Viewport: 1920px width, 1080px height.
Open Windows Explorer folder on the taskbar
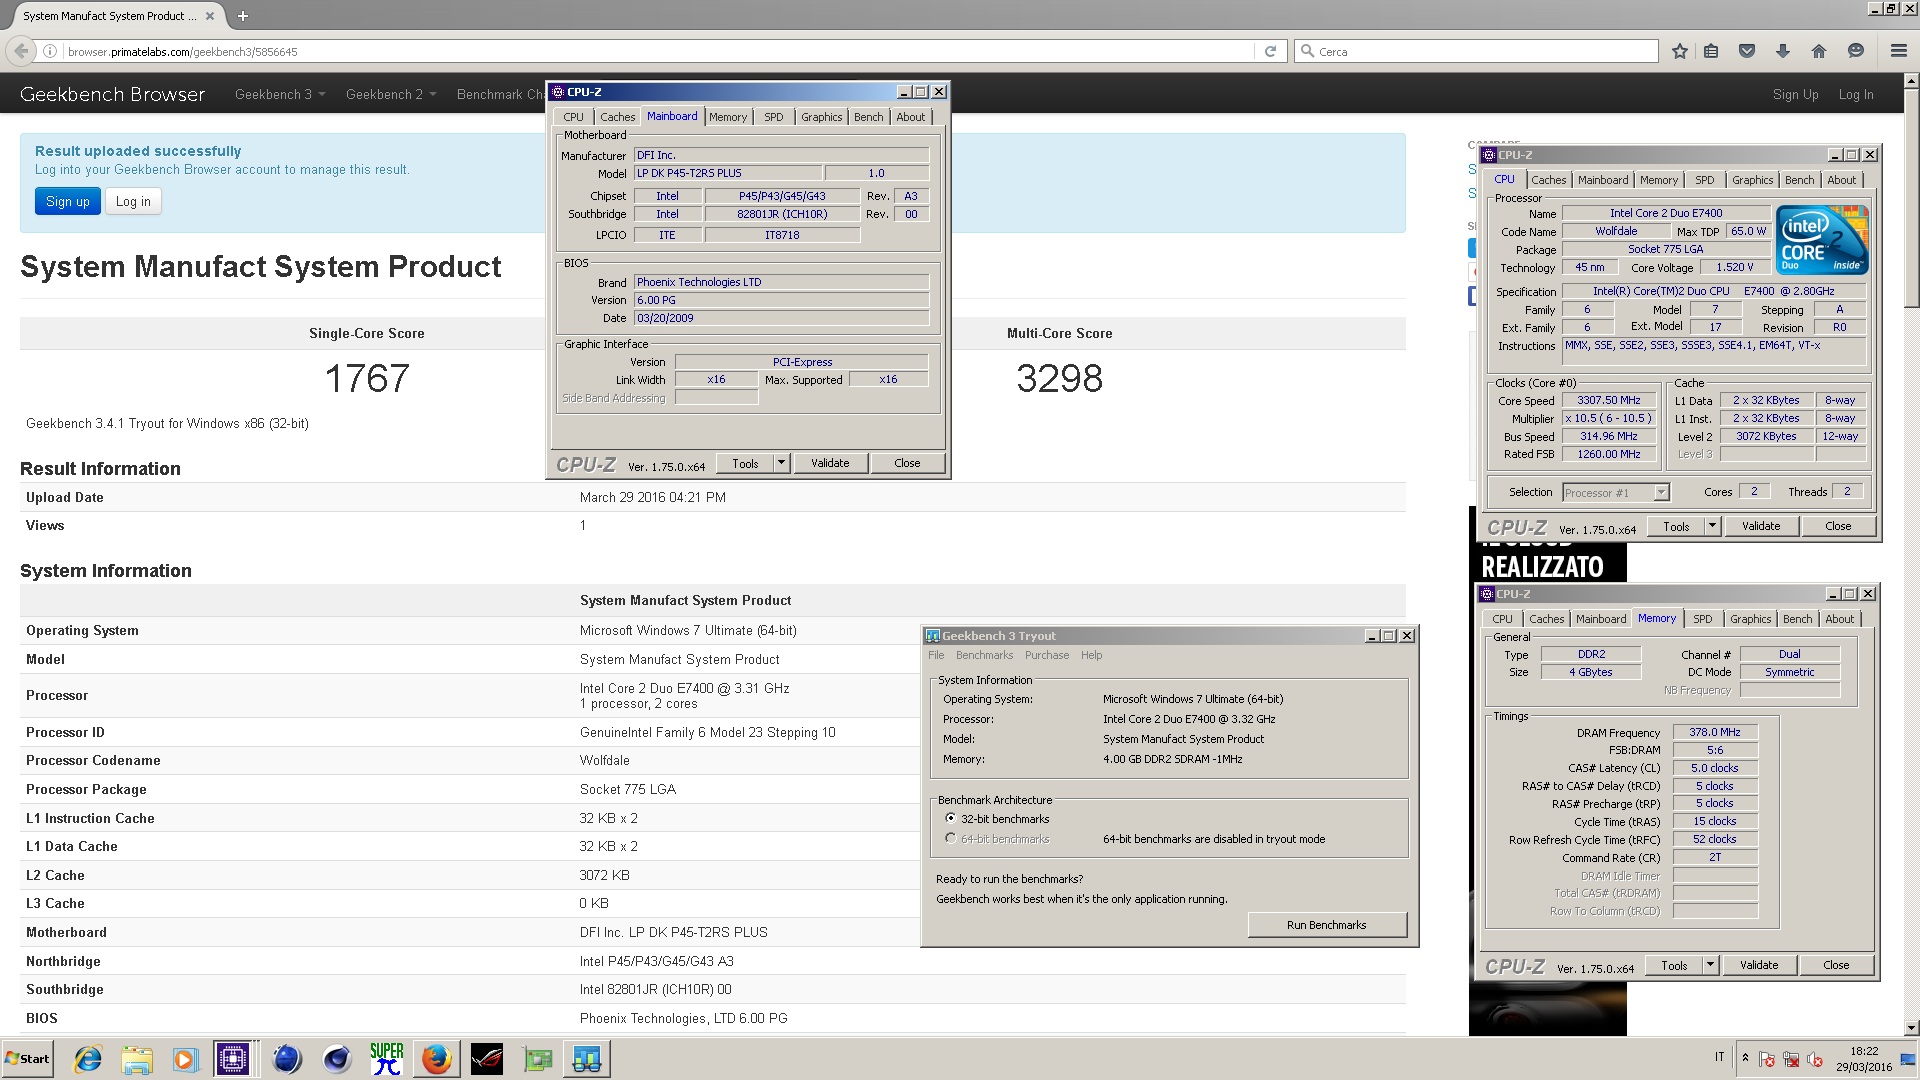(137, 1059)
